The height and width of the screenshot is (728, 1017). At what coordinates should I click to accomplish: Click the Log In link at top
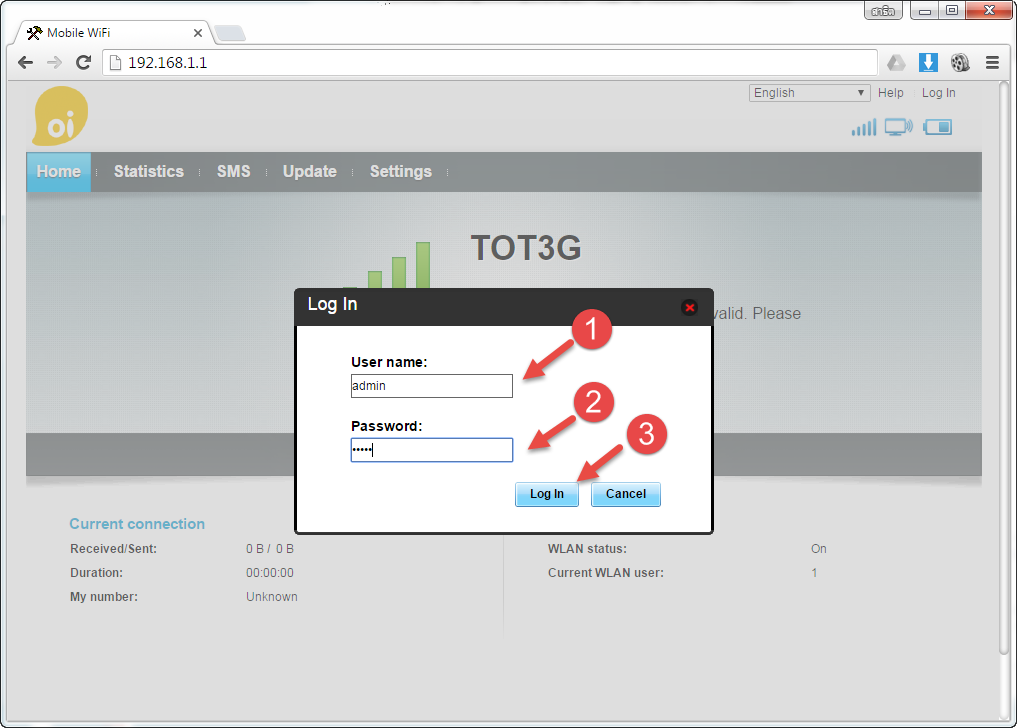point(939,93)
